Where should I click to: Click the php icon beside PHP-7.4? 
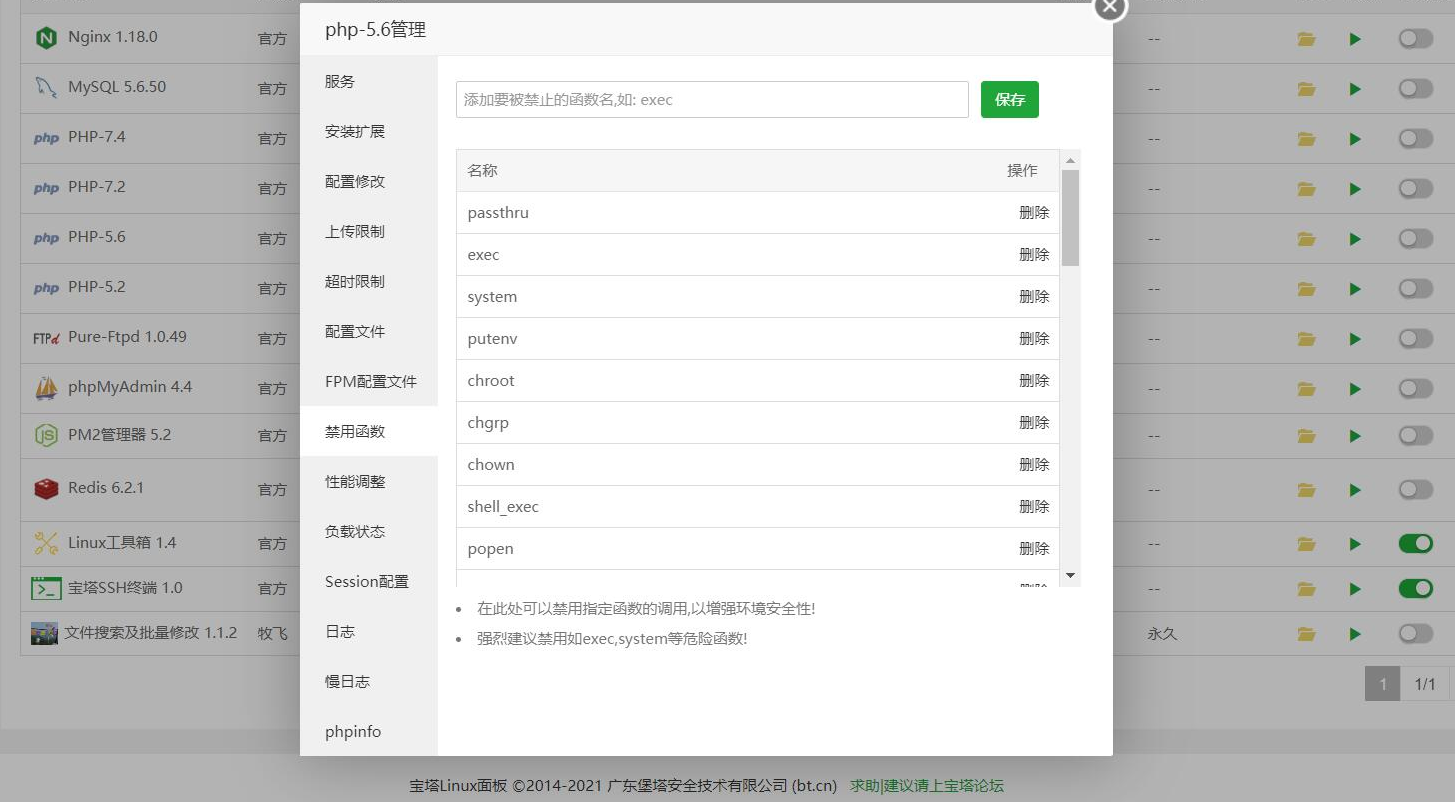tap(46, 138)
